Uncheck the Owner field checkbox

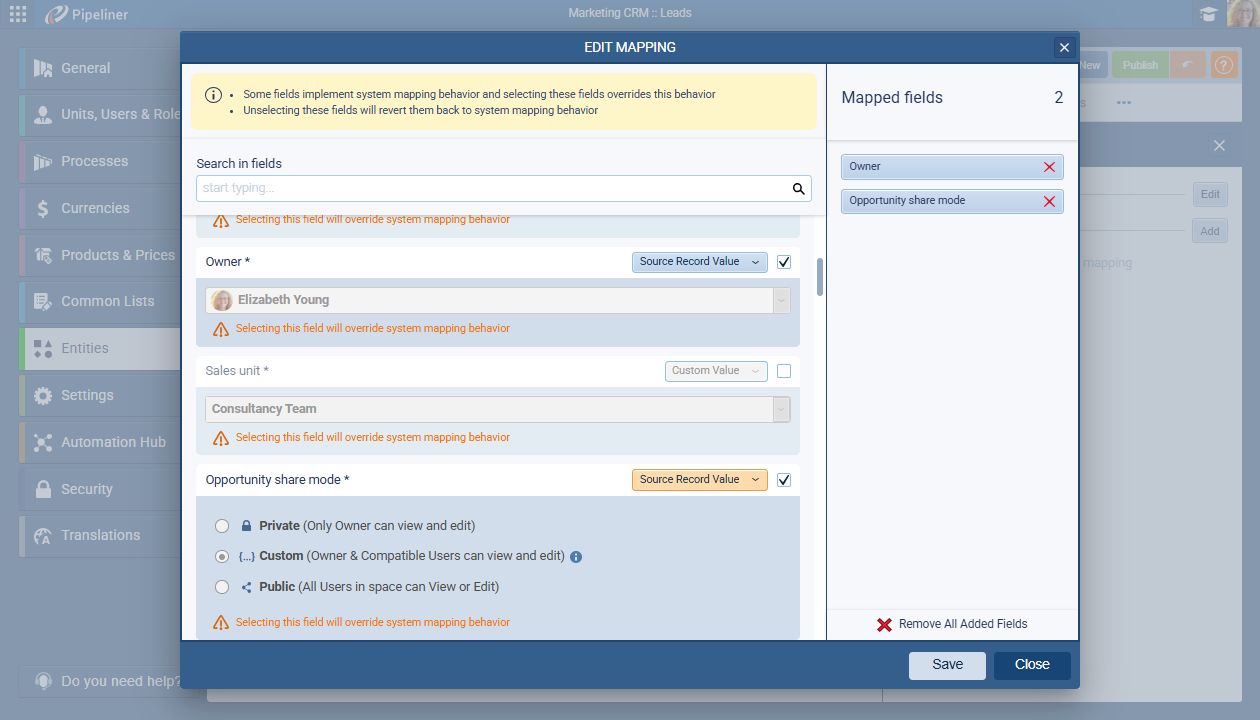click(784, 262)
